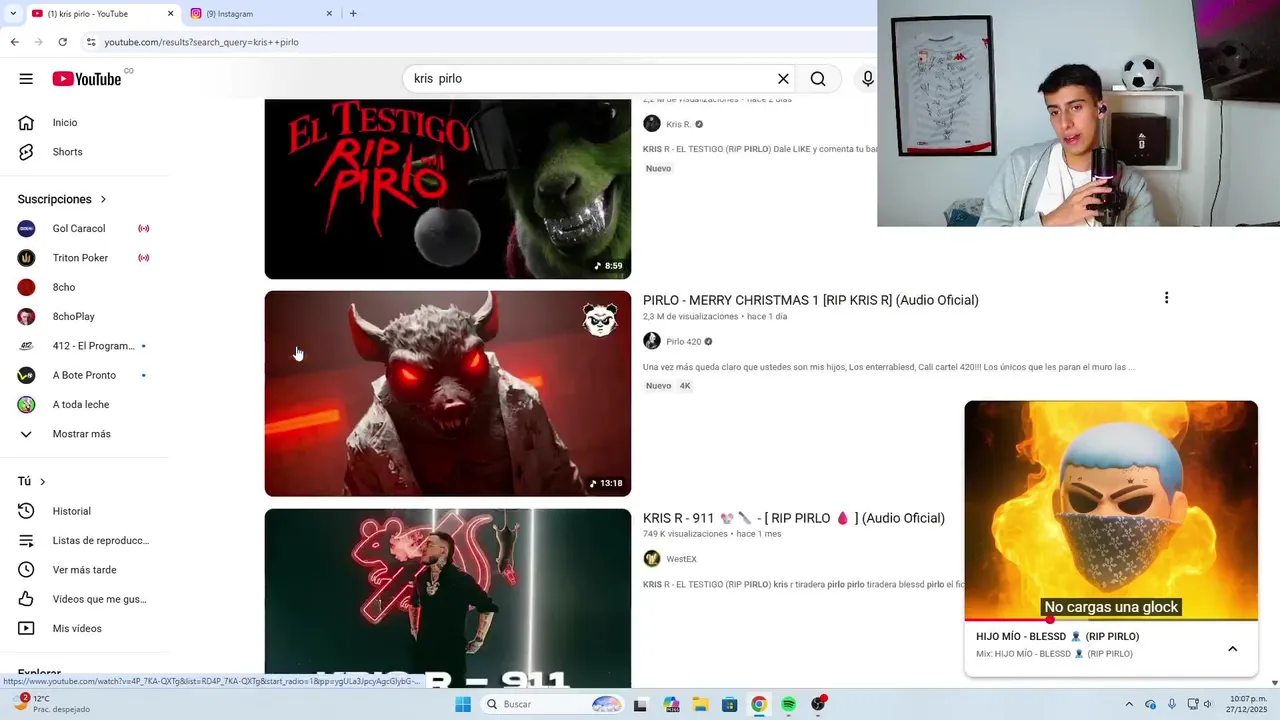This screenshot has width=1280, height=720.
Task: Click the EL TESTIGO RIP PIRLO thumbnail
Action: click(448, 189)
